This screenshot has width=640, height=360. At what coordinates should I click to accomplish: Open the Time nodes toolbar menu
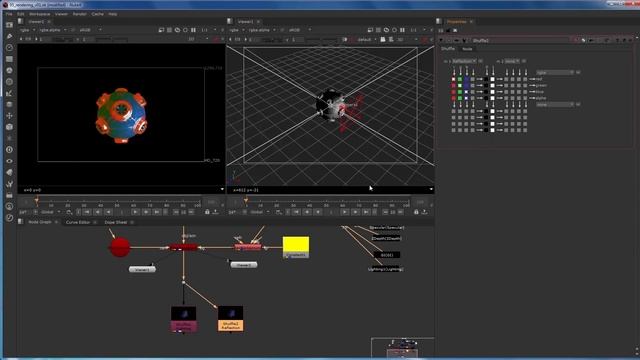tap(9, 48)
